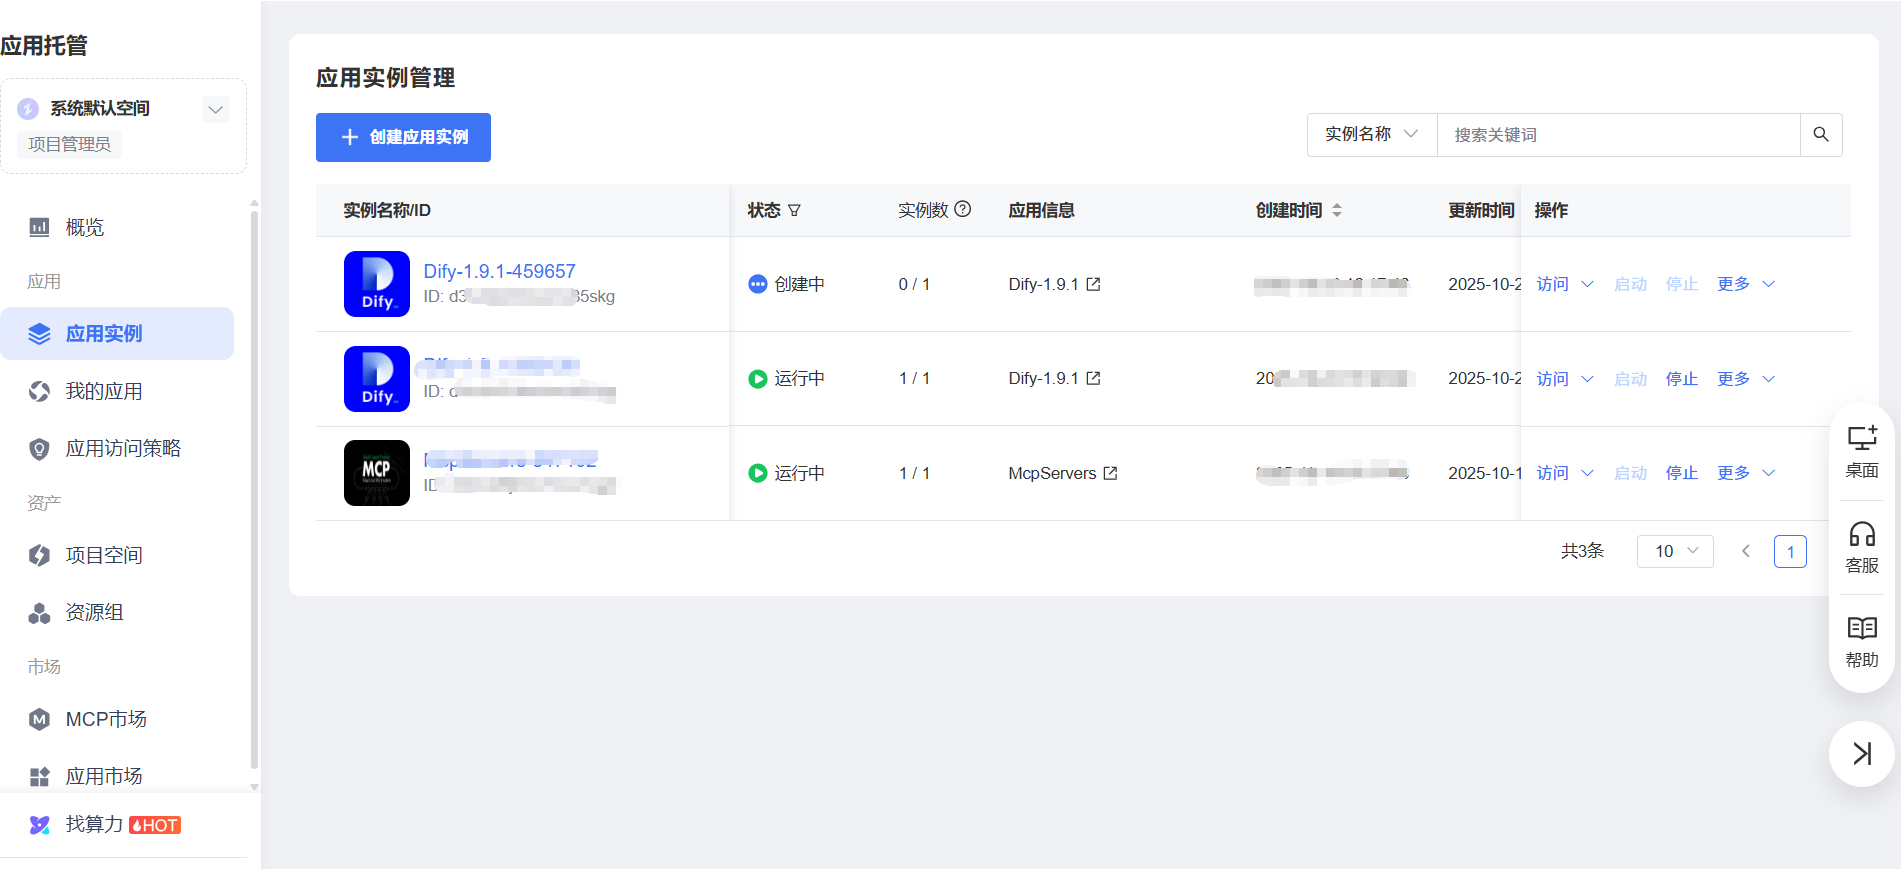
Task: Stop the McpServers instance with 停止
Action: click(x=1681, y=474)
